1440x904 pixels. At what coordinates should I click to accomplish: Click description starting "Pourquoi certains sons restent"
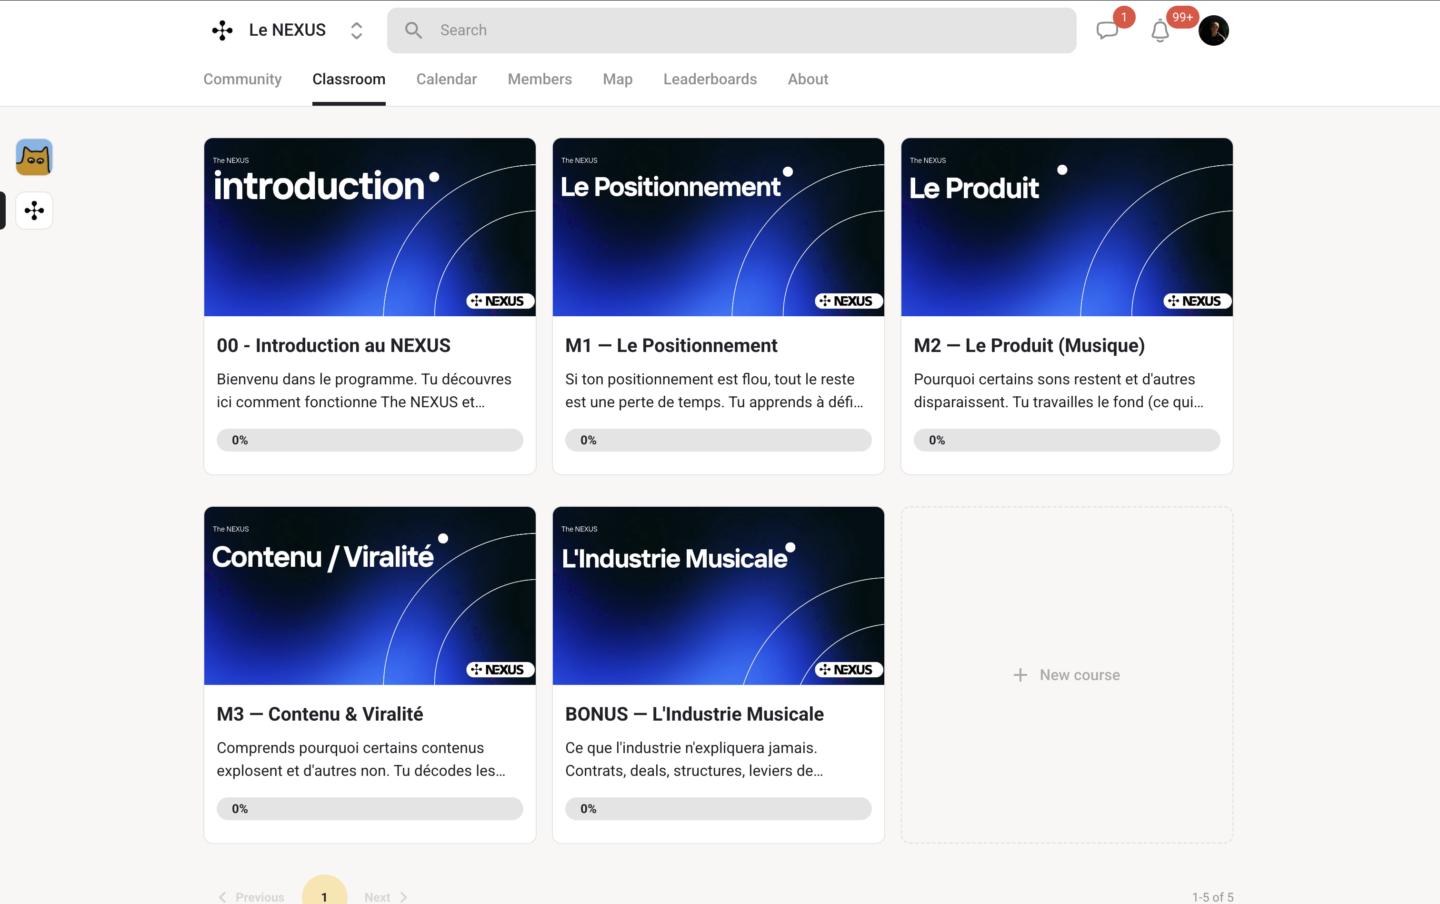tap(1059, 390)
